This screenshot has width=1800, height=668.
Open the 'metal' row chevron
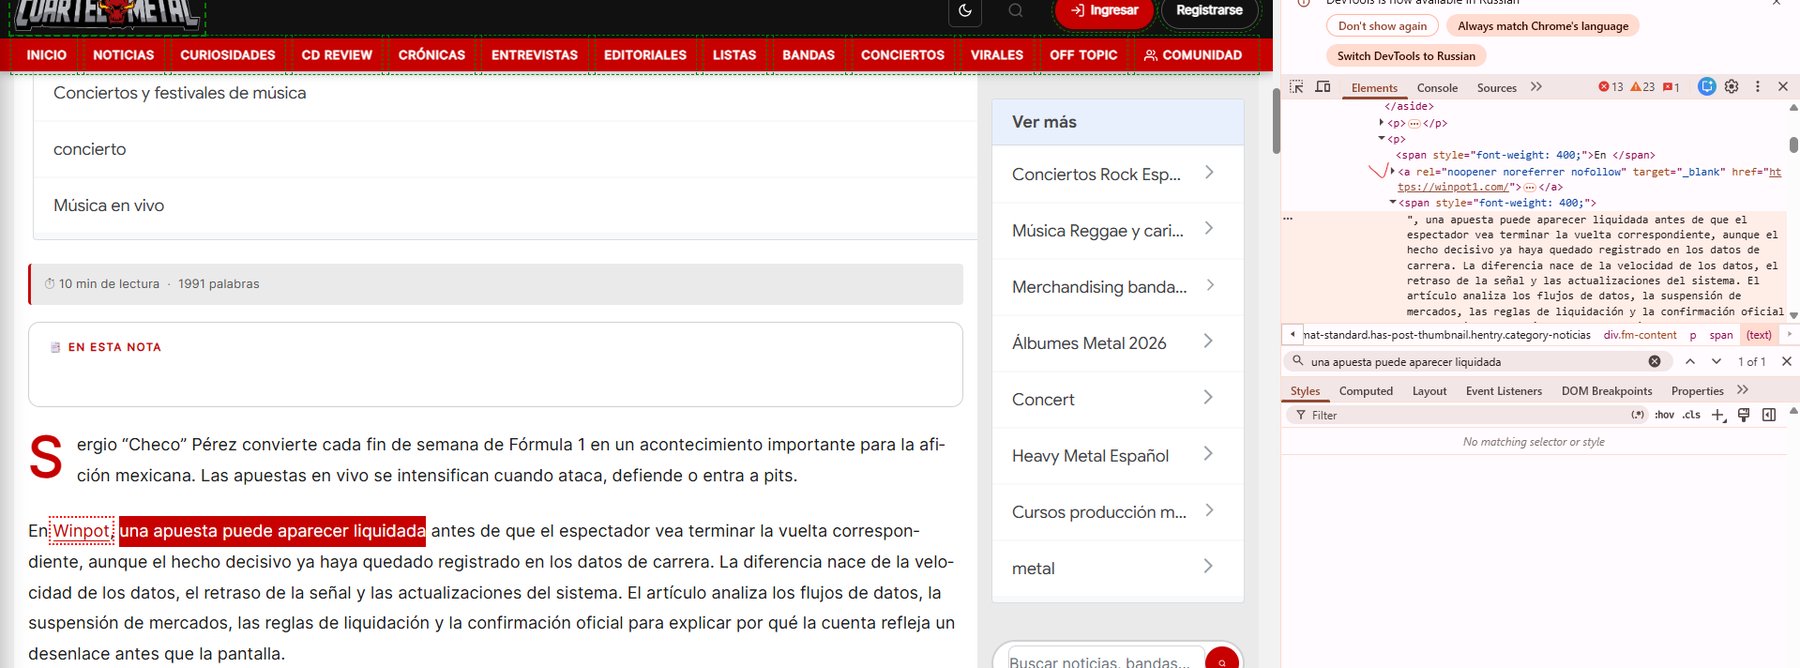1209,567
